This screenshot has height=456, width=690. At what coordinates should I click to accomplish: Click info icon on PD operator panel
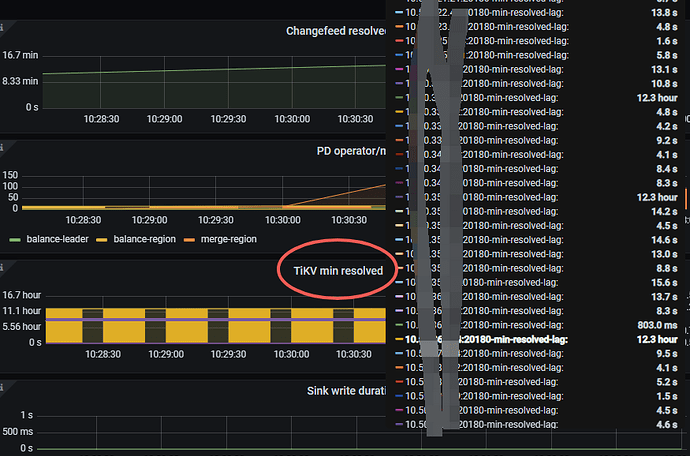[3, 146]
